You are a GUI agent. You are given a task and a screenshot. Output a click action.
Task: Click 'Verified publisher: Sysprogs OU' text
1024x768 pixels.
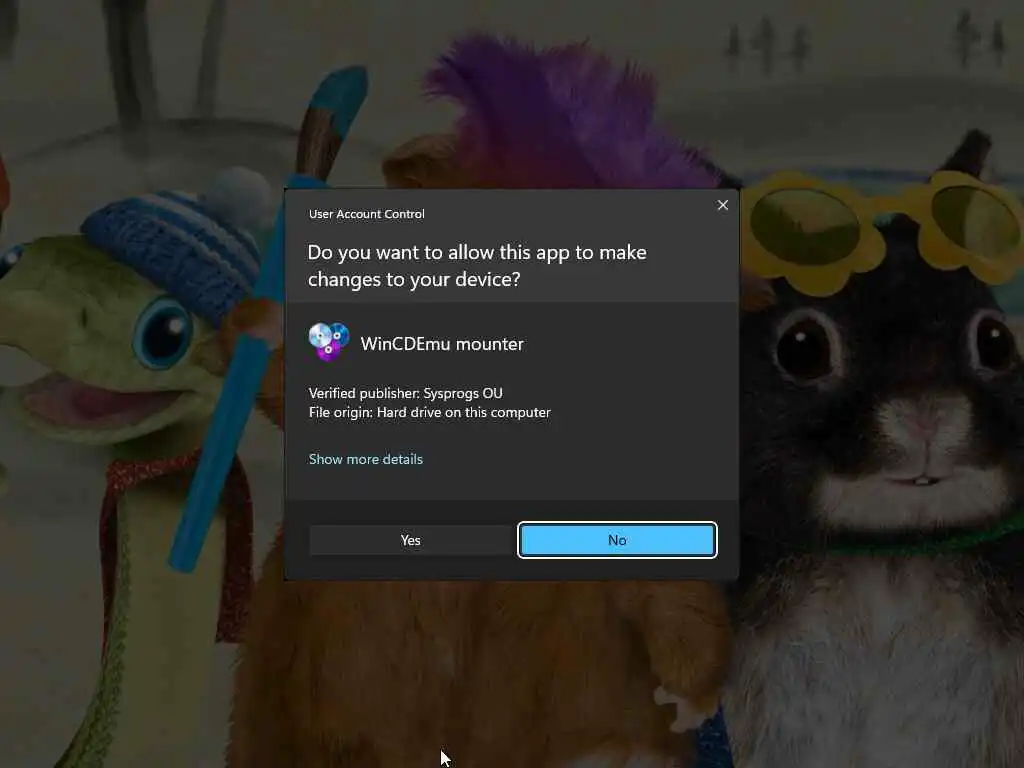click(x=406, y=393)
